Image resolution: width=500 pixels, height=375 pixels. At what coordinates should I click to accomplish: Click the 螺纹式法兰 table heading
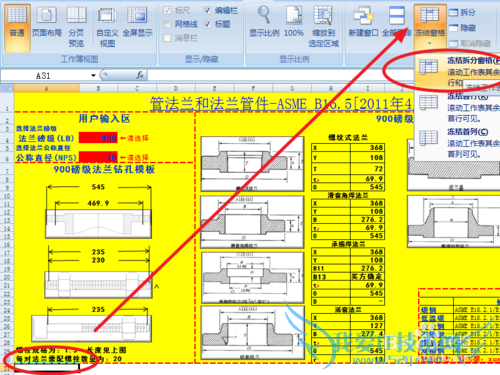click(348, 138)
